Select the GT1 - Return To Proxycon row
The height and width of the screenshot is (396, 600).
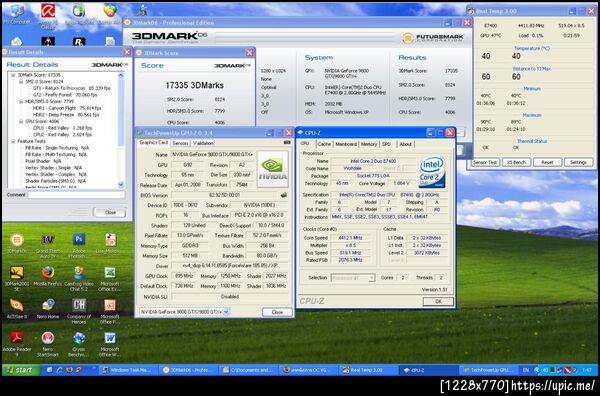pyautogui.click(x=72, y=88)
